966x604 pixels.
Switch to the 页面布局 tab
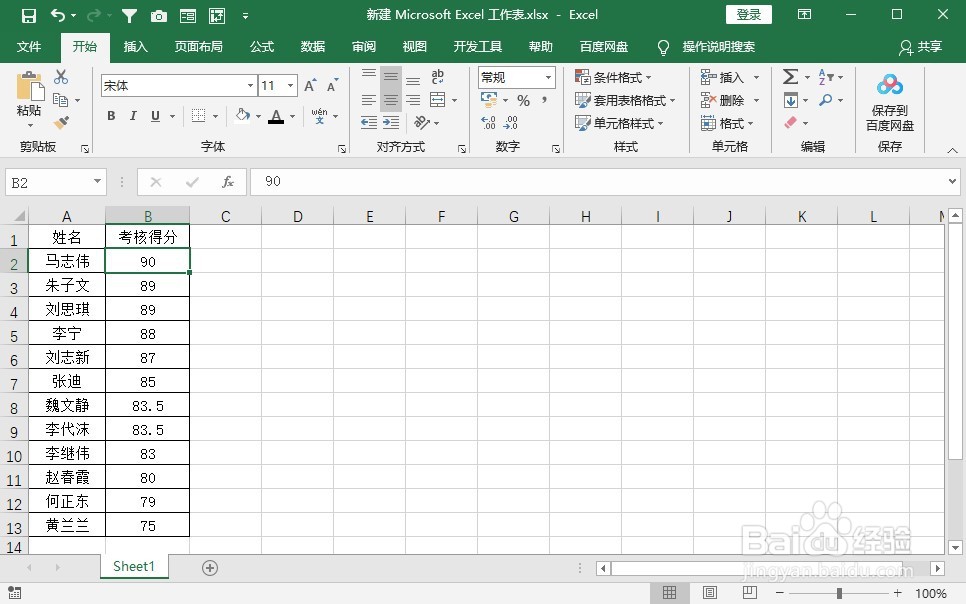point(198,47)
